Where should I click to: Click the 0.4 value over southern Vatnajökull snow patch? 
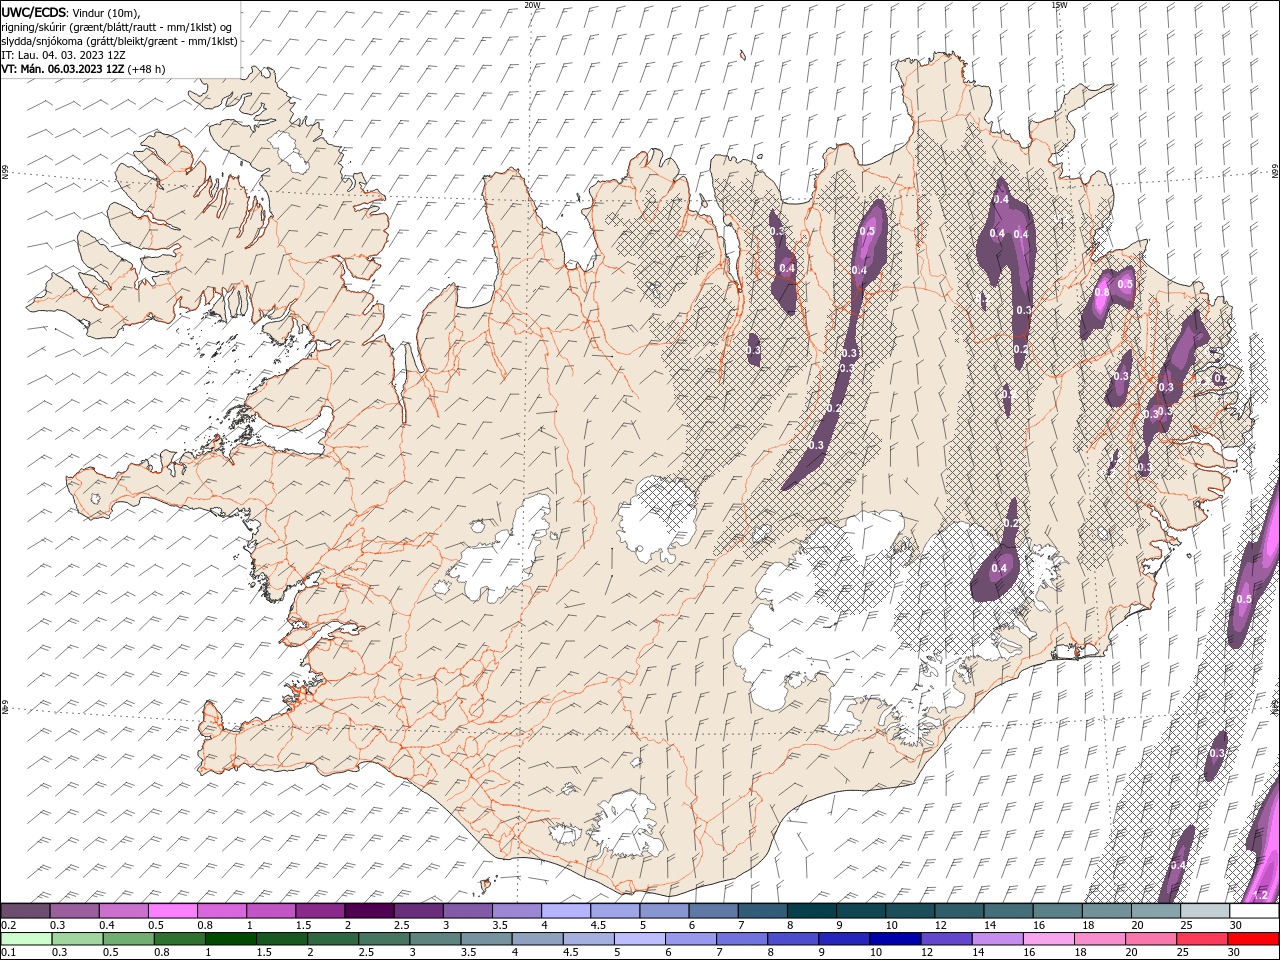999,568
